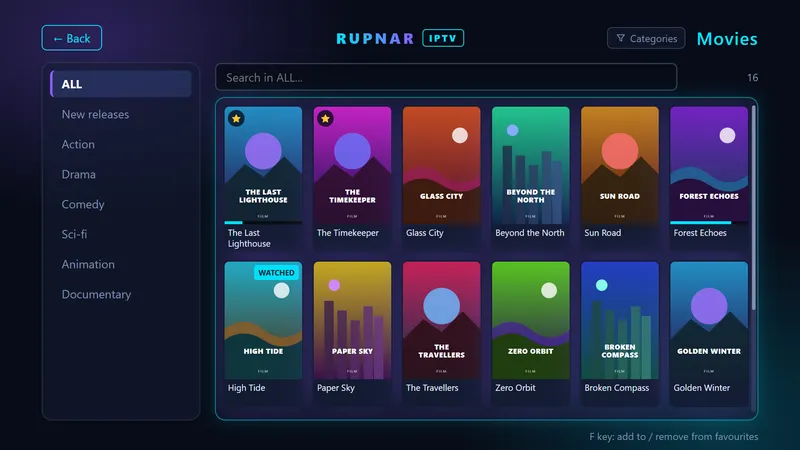Open the Categories filter

click(646, 38)
